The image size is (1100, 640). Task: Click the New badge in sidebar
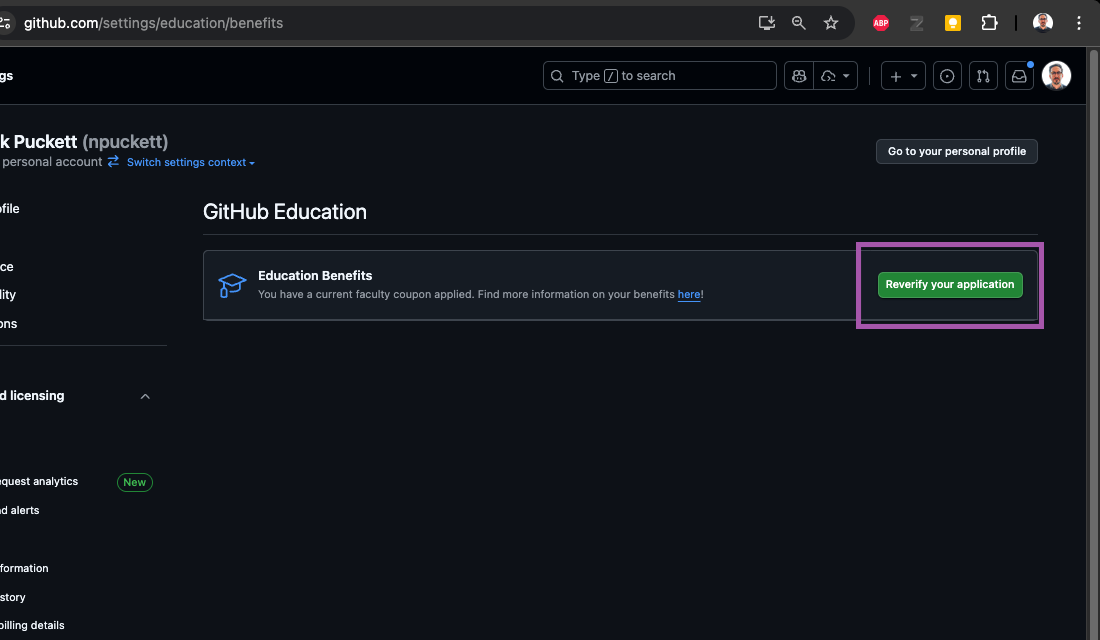135,482
